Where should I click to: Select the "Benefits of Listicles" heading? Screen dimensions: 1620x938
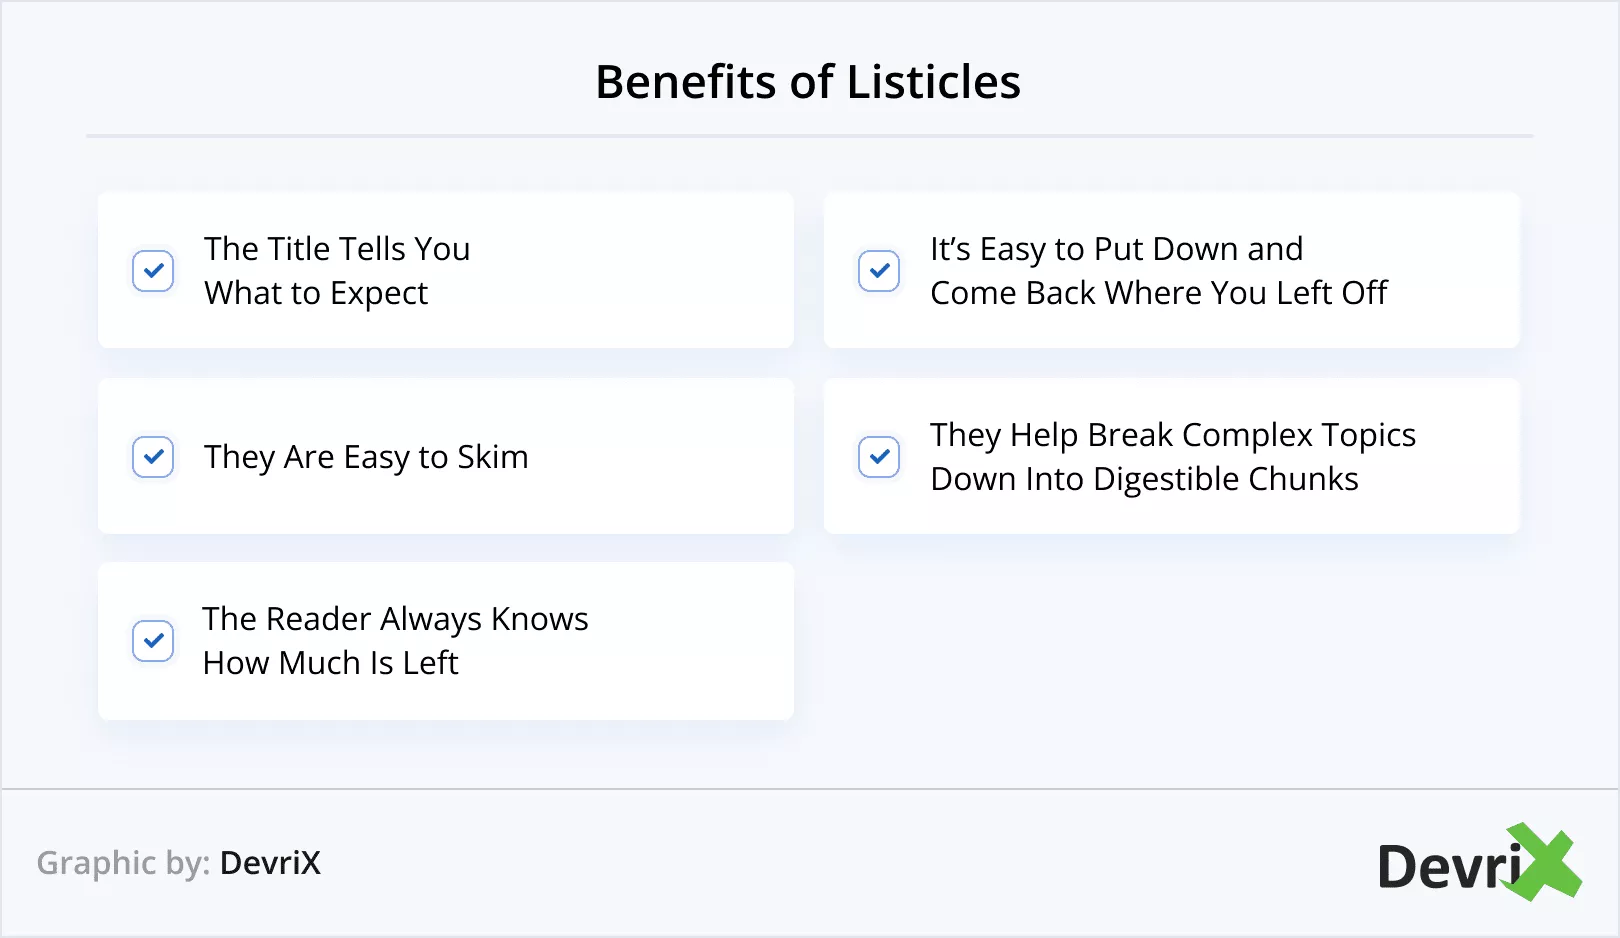tap(808, 82)
